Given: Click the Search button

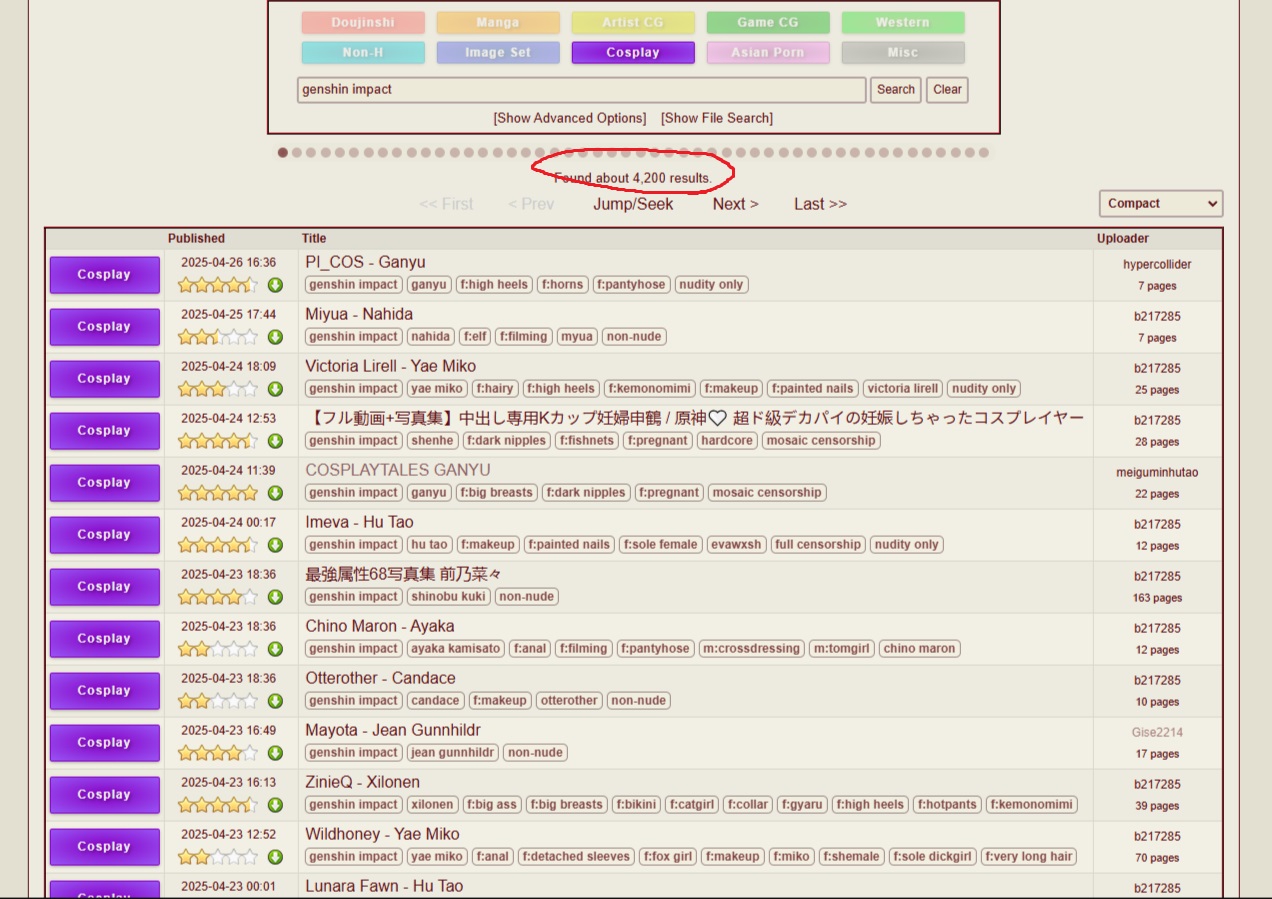Looking at the screenshot, I should click(x=896, y=89).
